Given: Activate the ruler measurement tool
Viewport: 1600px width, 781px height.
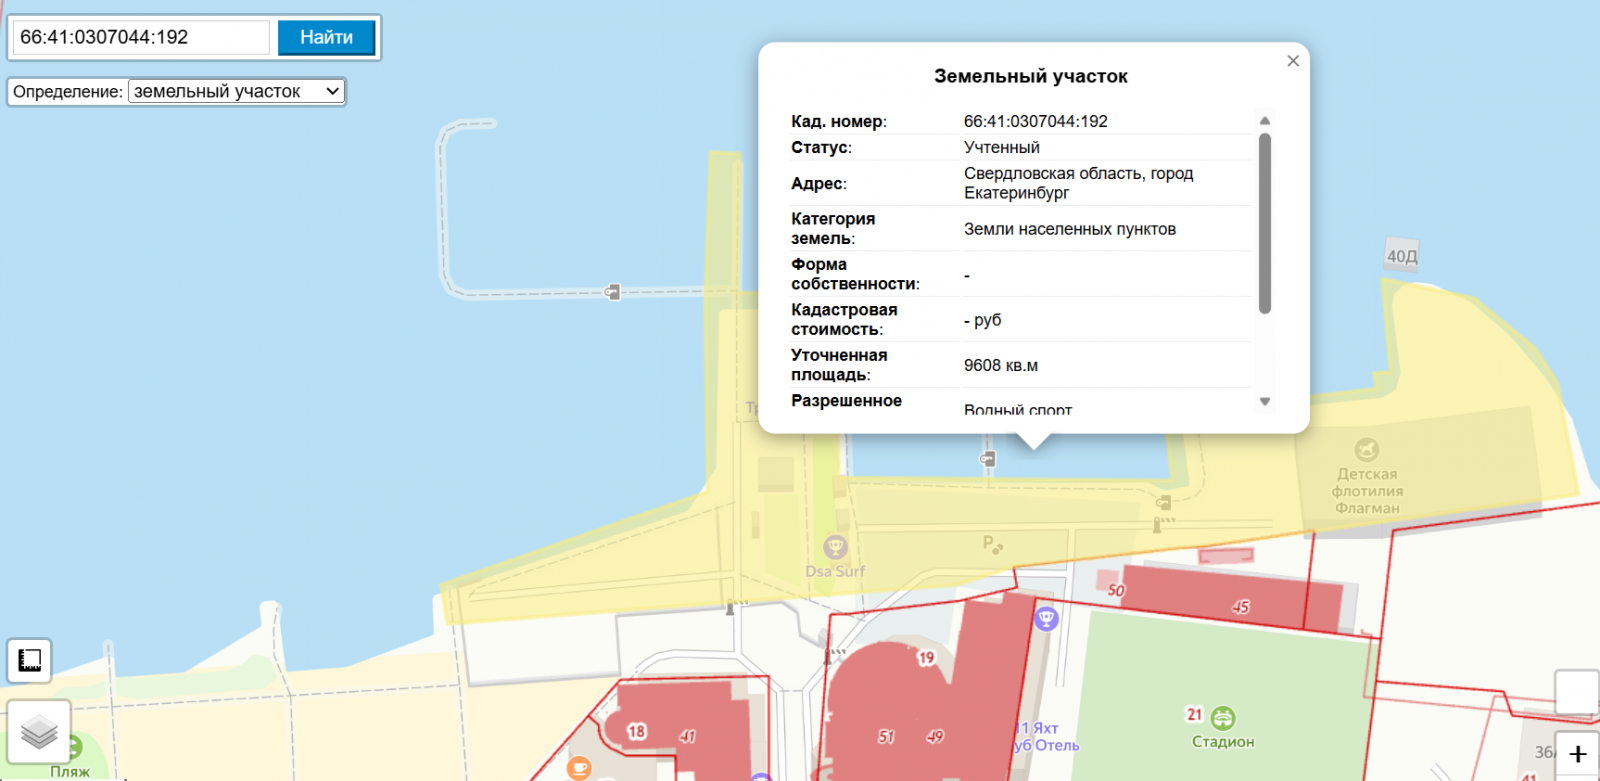Looking at the screenshot, I should (x=30, y=661).
